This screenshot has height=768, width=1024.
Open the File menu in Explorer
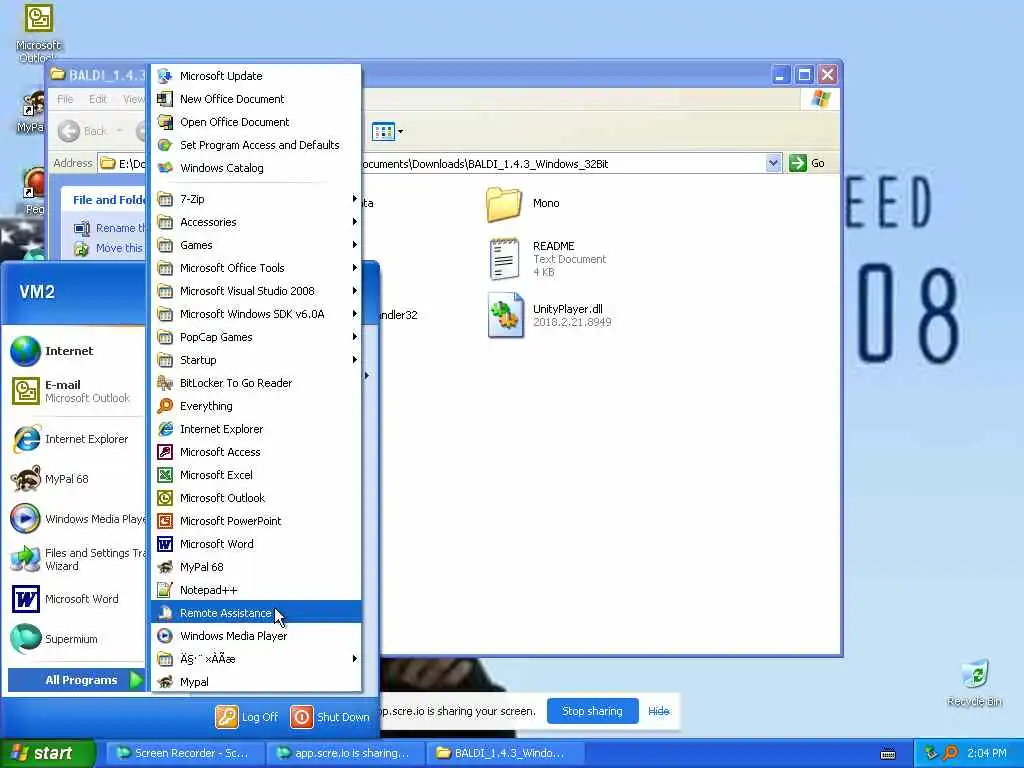[65, 99]
